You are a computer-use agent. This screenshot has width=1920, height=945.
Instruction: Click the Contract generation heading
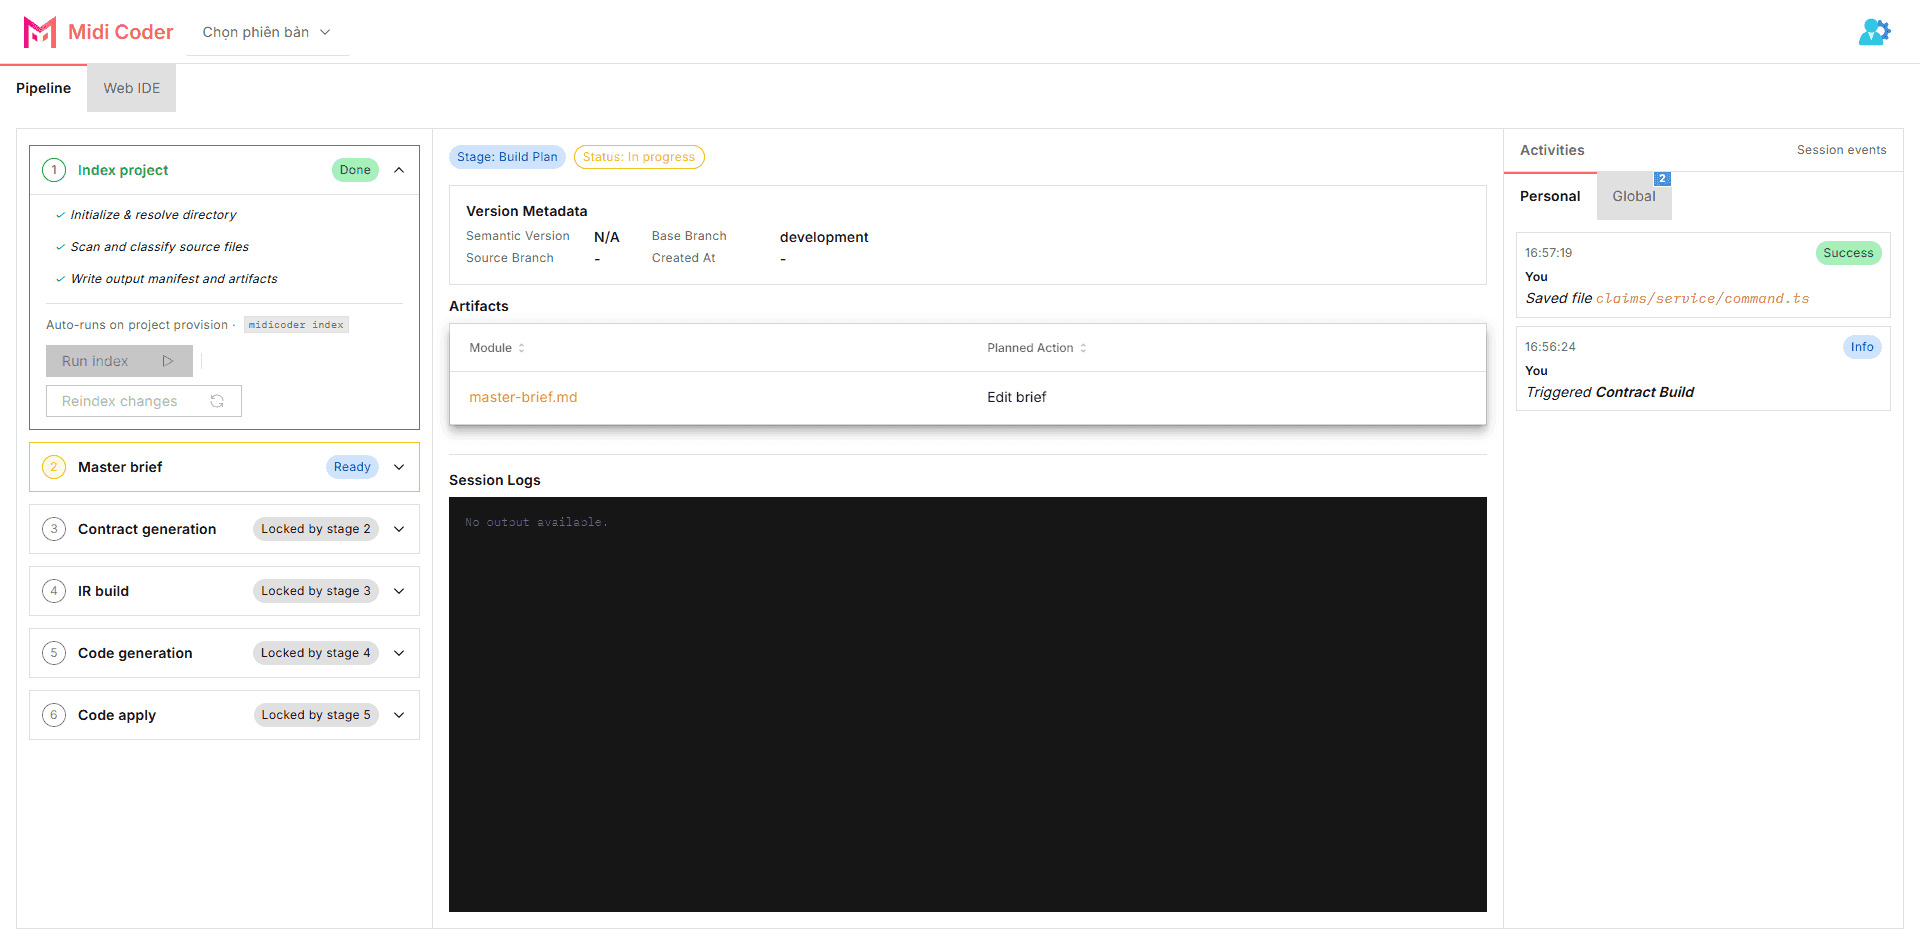147,529
